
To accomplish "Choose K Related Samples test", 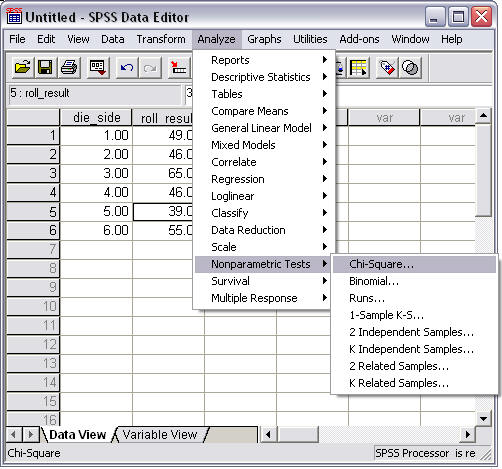I will [x=414, y=383].
